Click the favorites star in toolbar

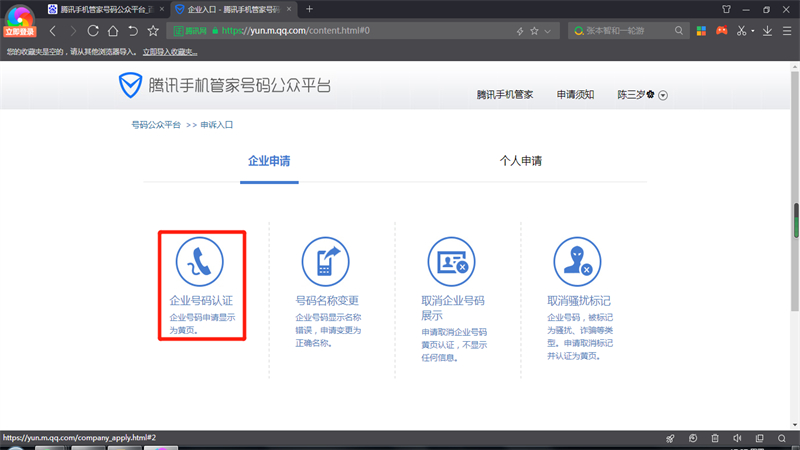pyautogui.click(x=153, y=31)
